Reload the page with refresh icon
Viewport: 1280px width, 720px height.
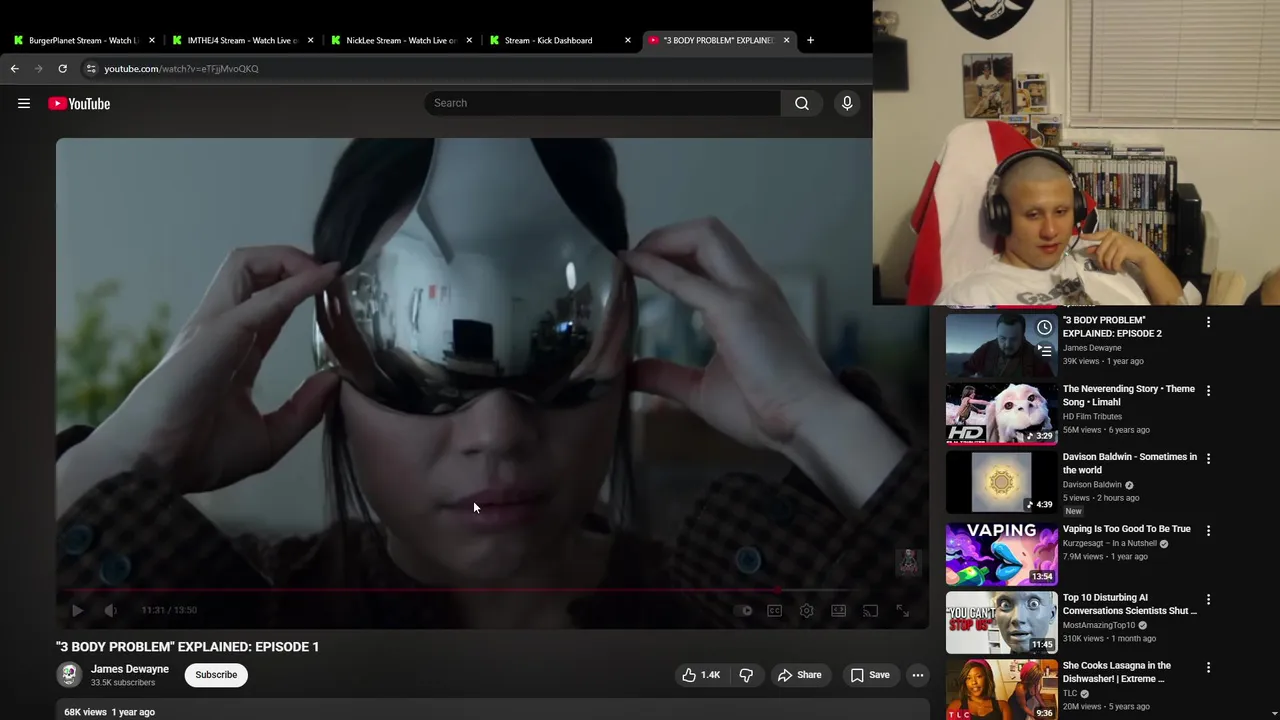[62, 69]
